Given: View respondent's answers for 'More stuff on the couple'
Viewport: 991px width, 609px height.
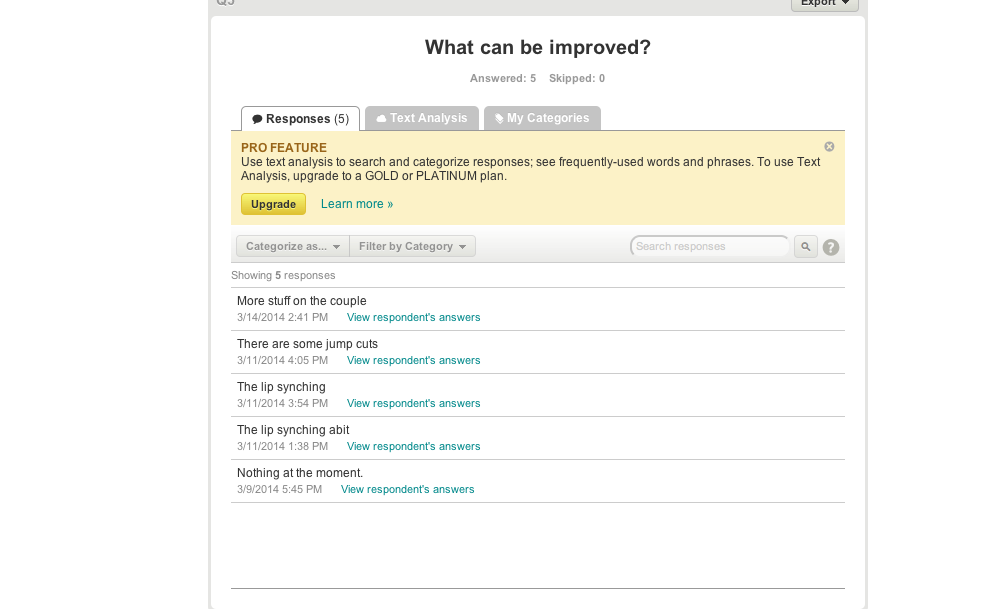Looking at the screenshot, I should click(413, 318).
